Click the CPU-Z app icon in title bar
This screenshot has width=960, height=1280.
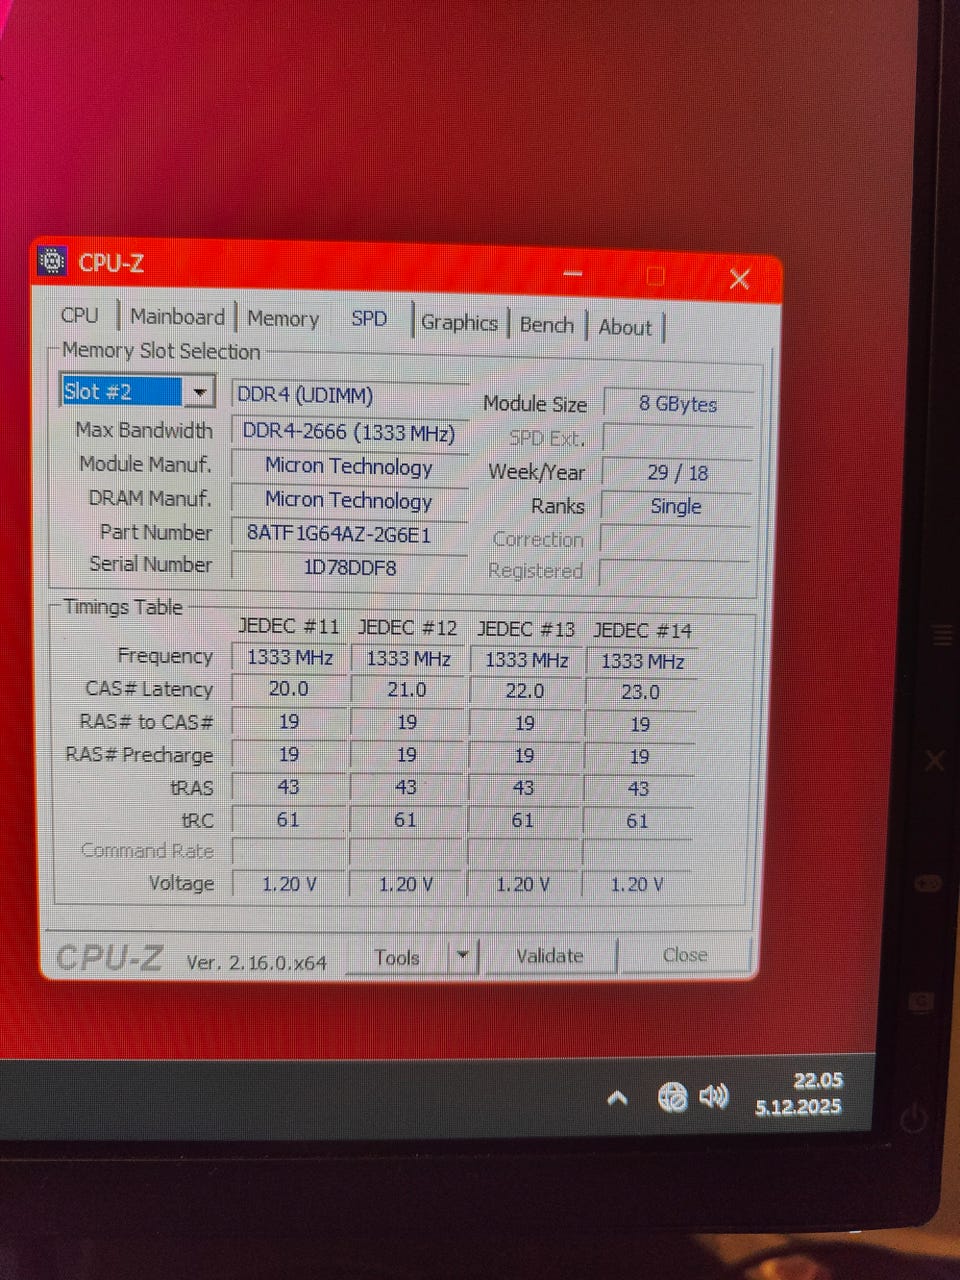(51, 261)
